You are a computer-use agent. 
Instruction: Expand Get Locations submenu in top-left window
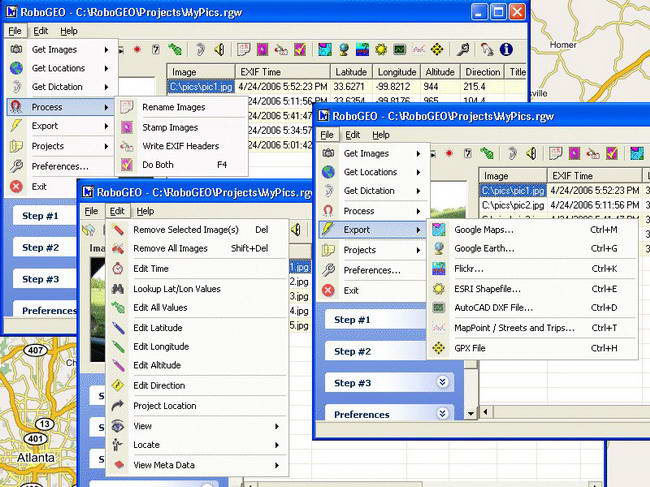coord(107,68)
